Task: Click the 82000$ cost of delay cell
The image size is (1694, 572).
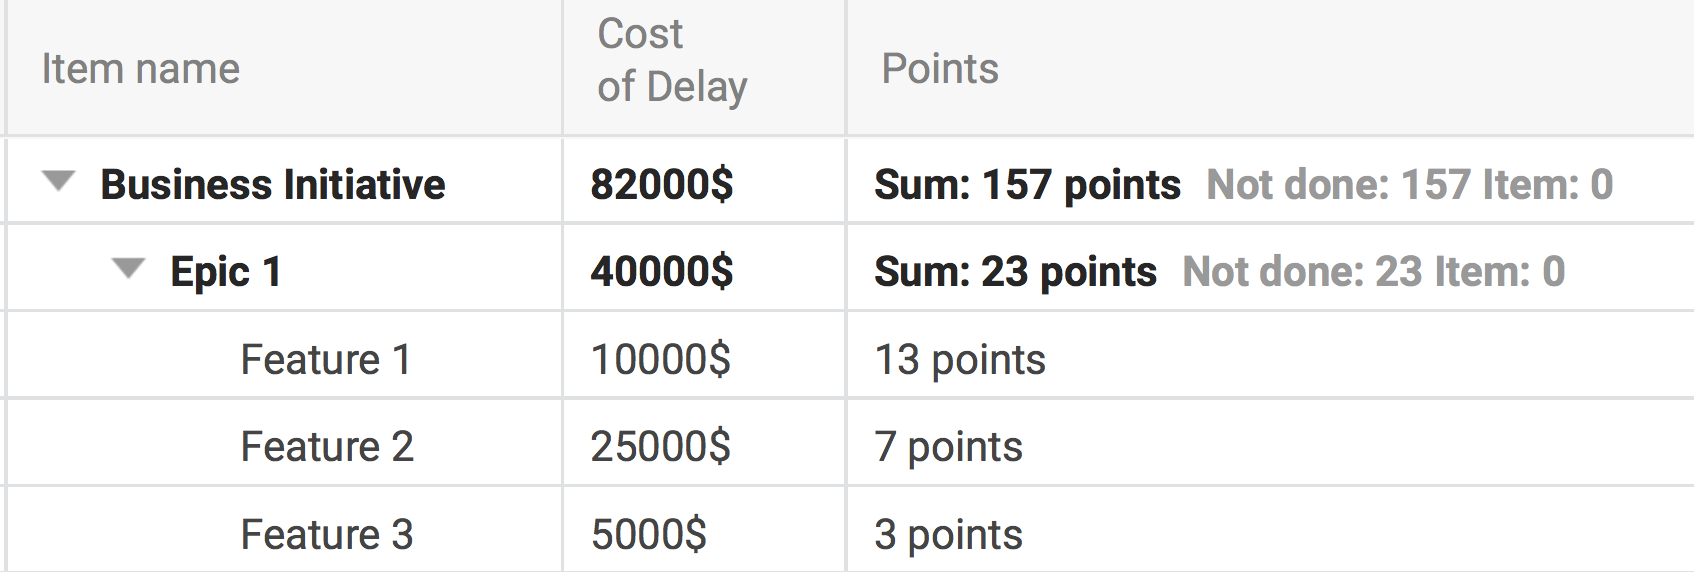Action: tap(661, 185)
